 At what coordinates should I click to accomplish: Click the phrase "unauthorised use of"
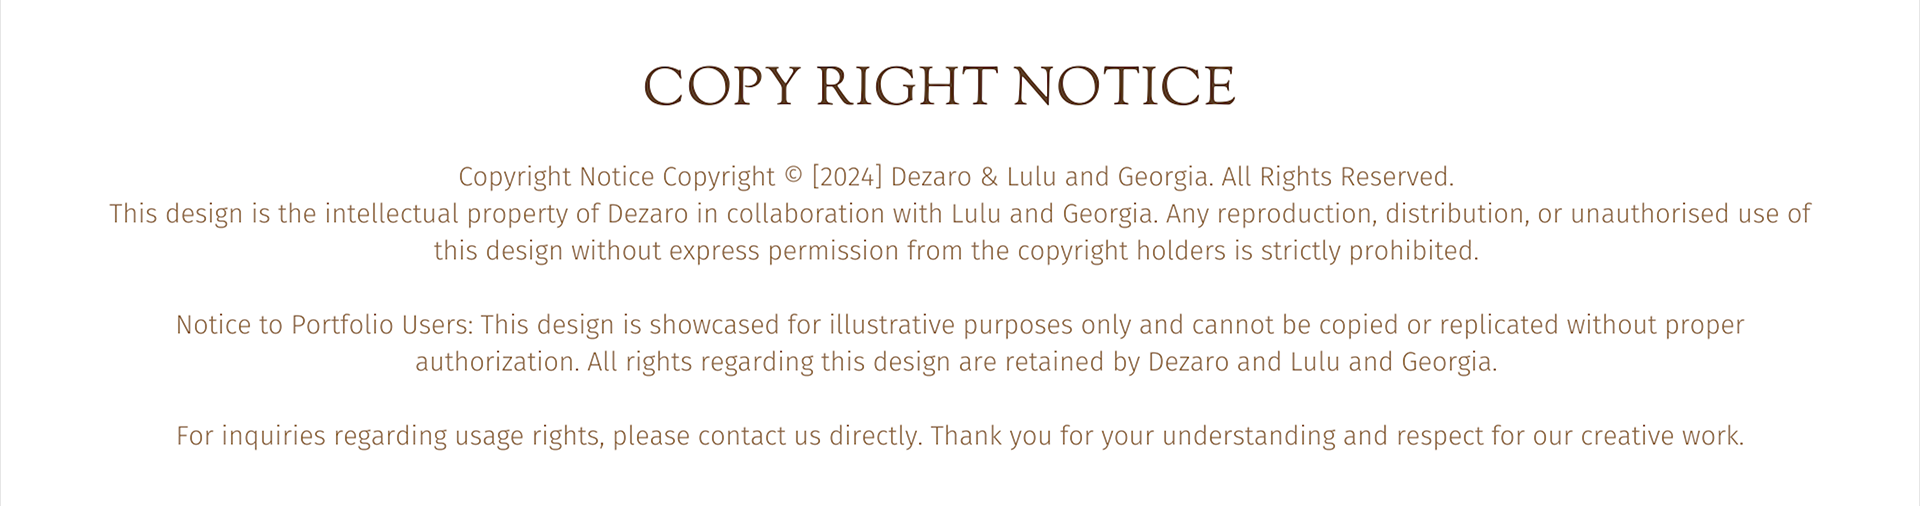tap(1690, 214)
